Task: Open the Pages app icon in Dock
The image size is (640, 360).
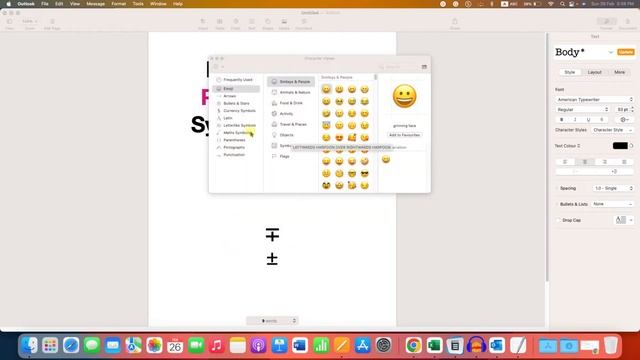Action: pos(342,346)
